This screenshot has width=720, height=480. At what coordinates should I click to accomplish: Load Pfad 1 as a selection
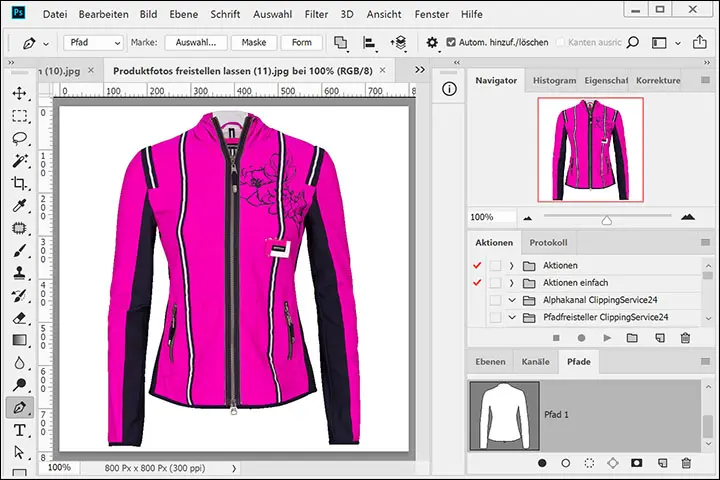pos(589,463)
